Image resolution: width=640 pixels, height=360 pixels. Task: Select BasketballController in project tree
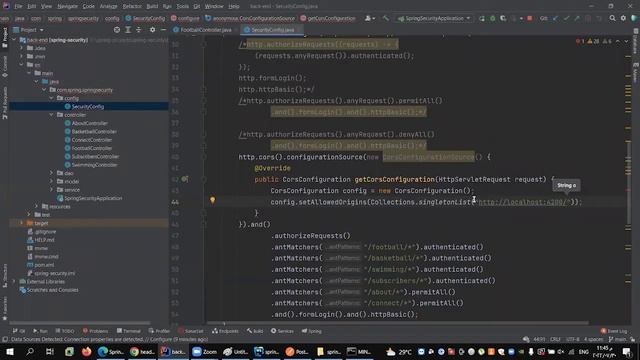tap(94, 131)
